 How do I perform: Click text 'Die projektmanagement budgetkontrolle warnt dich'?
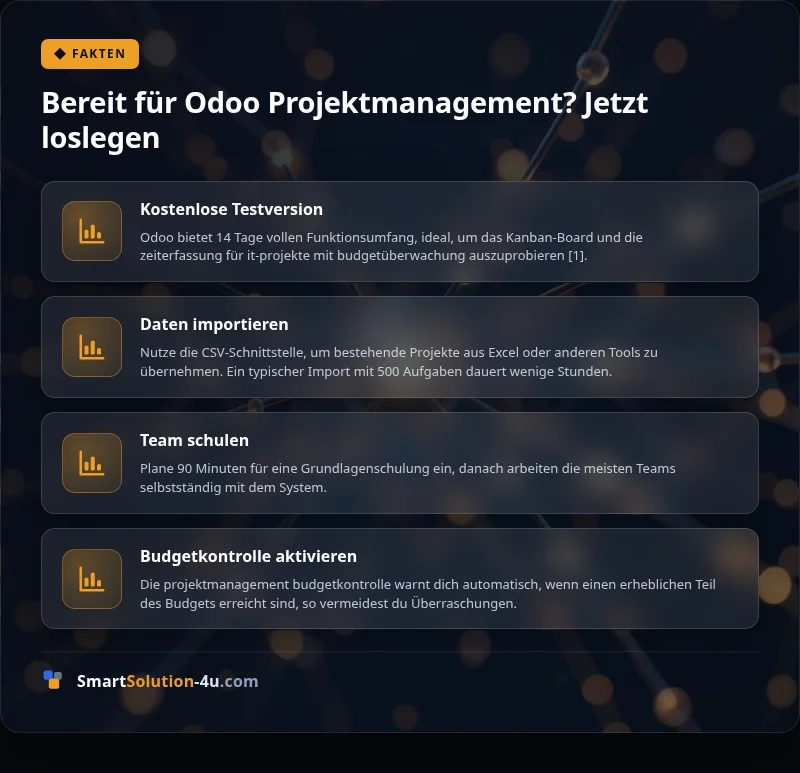(x=299, y=585)
